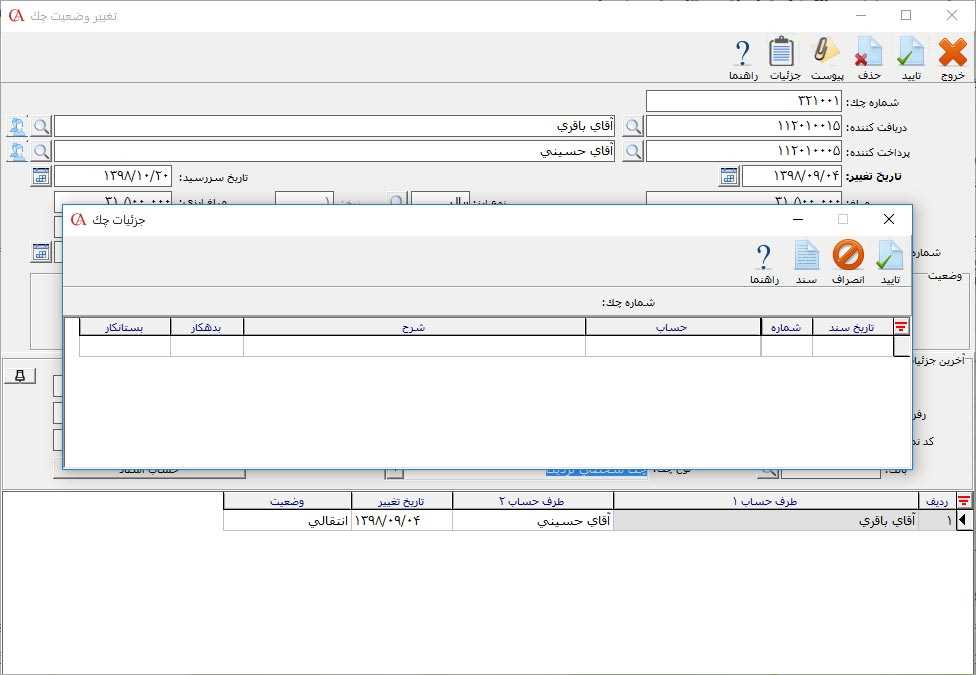
Task: Close the جزئیات چک dialog window
Action: 888,219
